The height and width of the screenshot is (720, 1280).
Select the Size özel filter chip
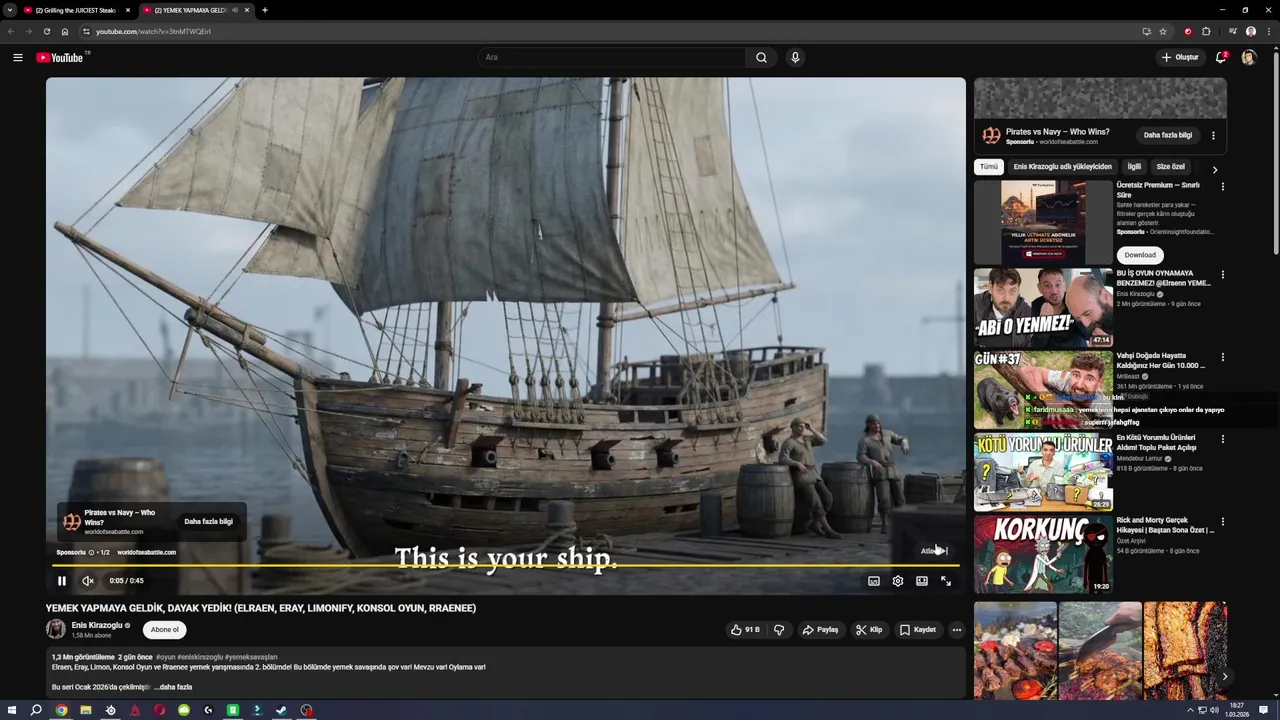click(x=1170, y=167)
